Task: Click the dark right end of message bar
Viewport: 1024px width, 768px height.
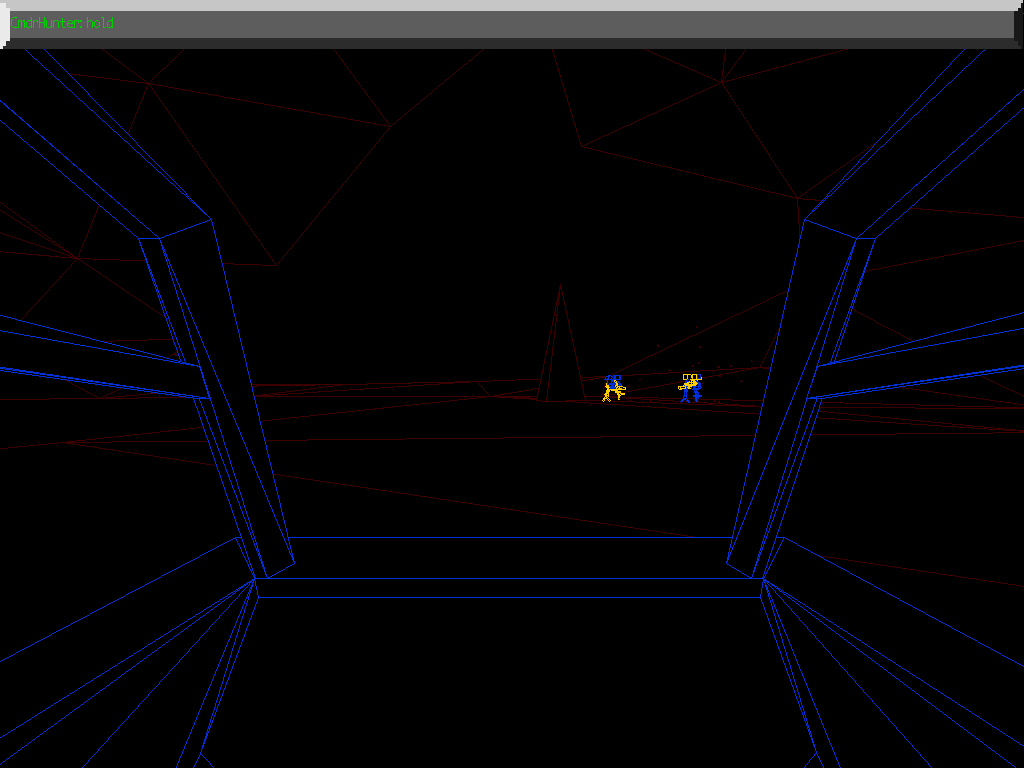Action: pos(1017,25)
